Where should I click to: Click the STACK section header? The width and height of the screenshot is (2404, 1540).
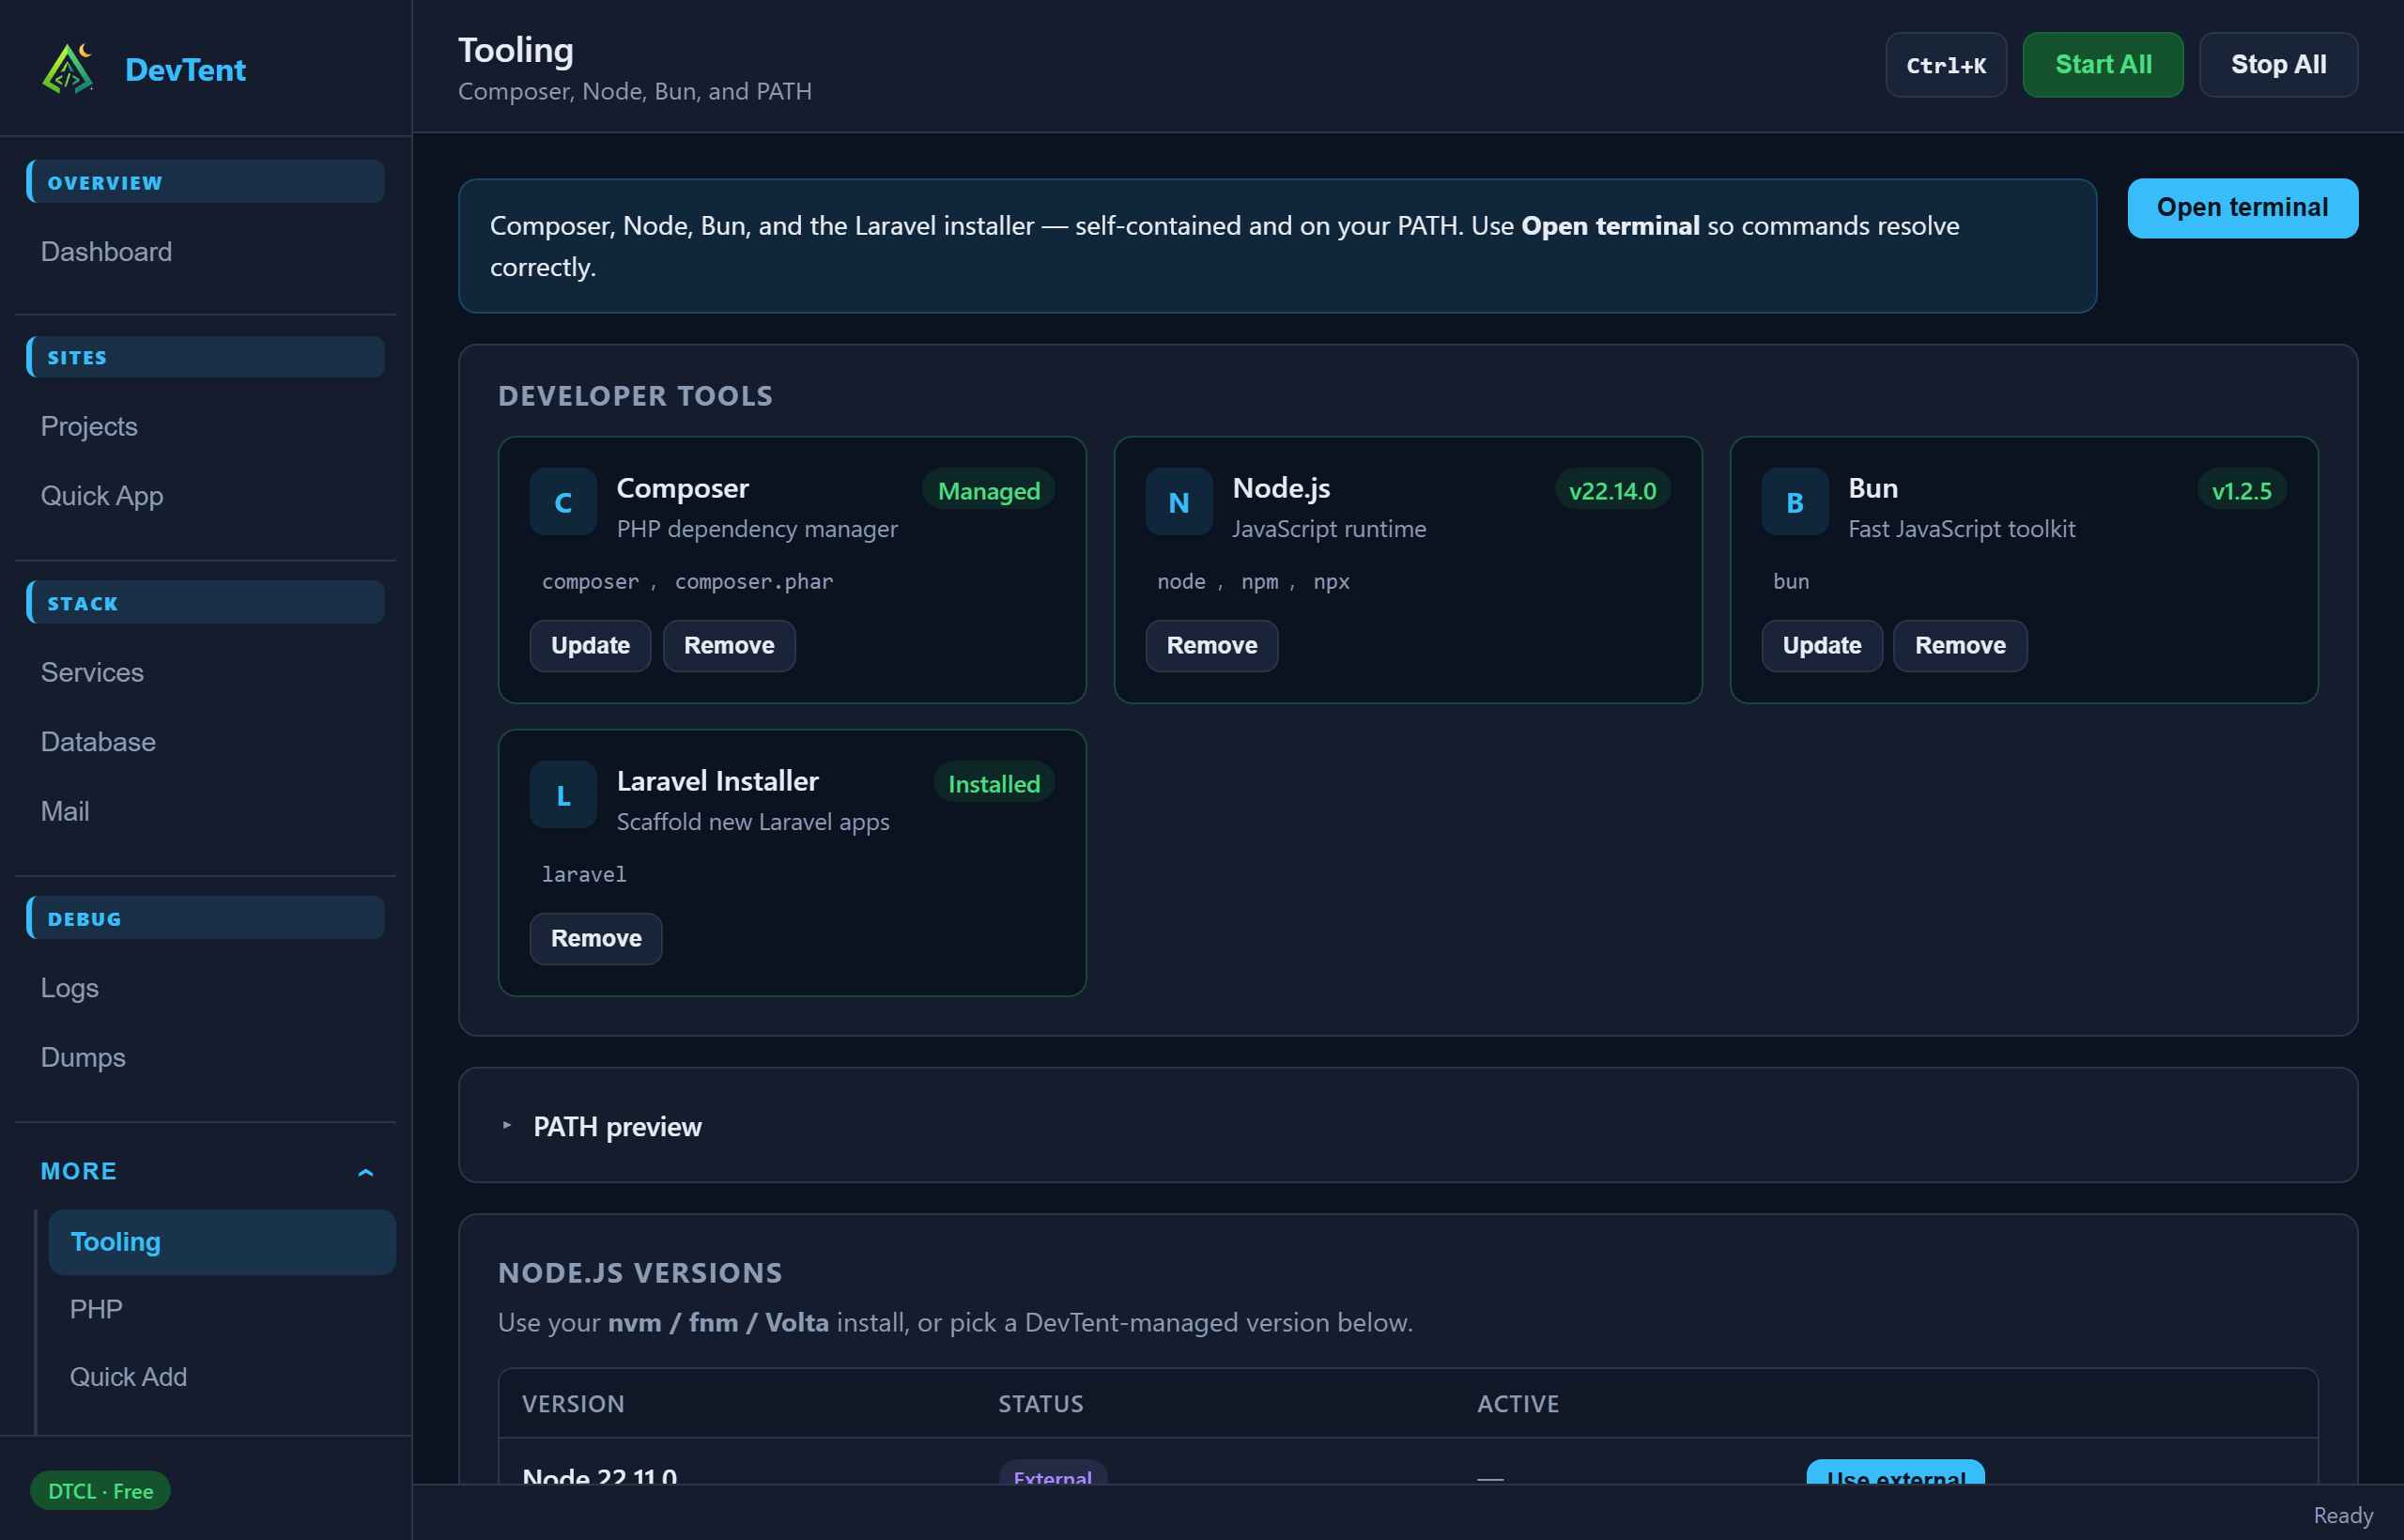coord(205,603)
